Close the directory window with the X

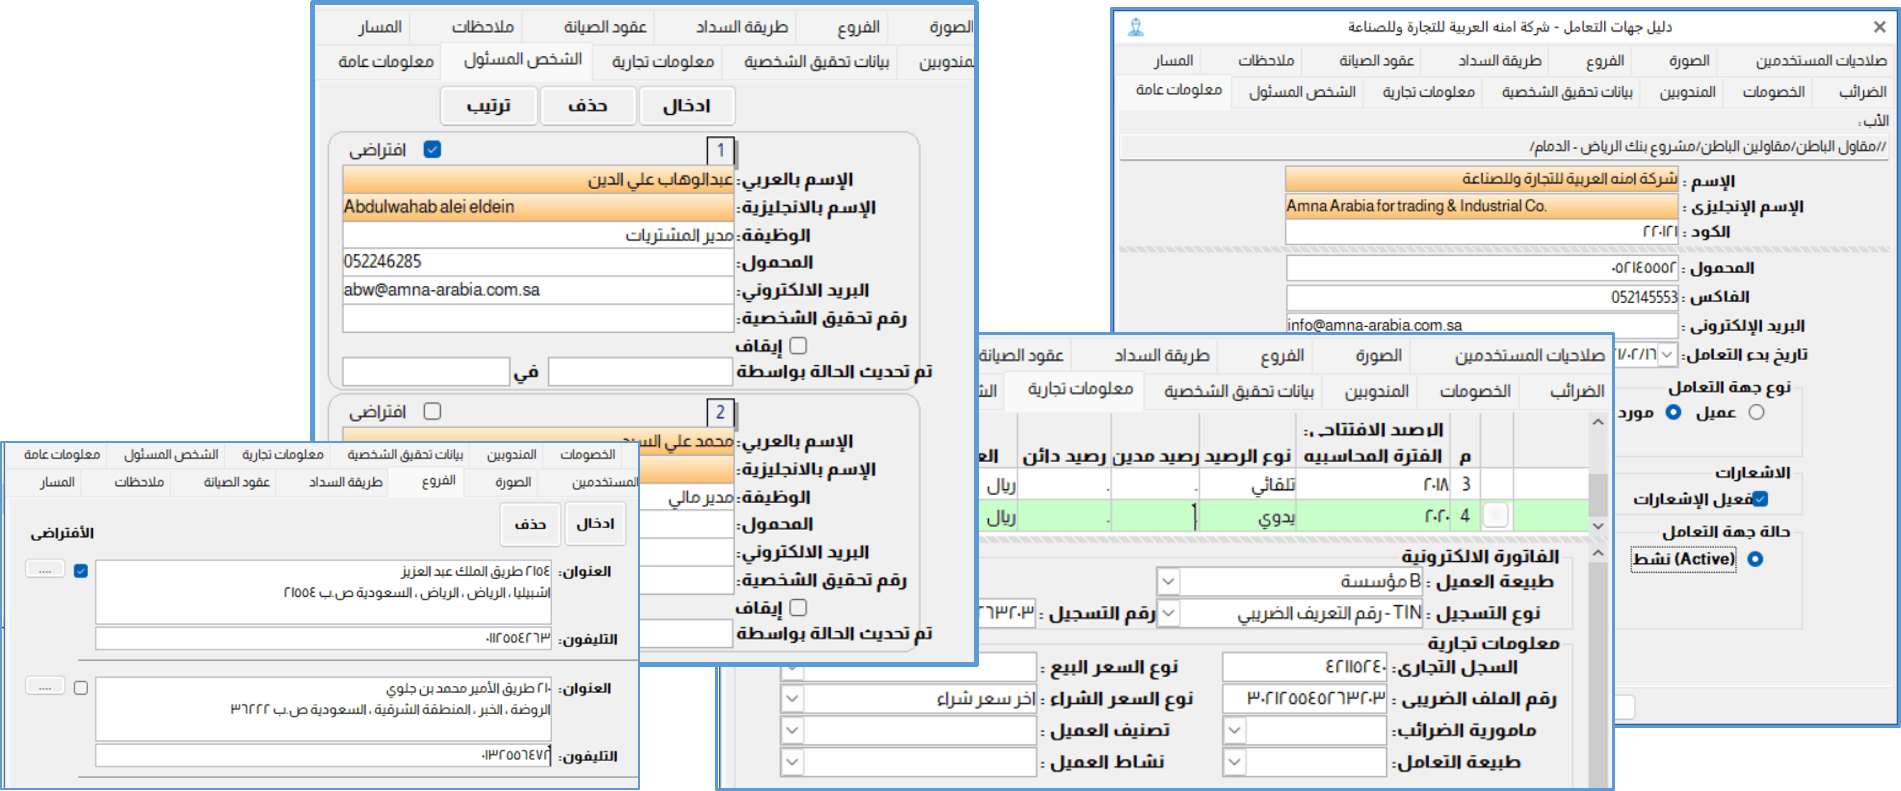pyautogui.click(x=1879, y=27)
